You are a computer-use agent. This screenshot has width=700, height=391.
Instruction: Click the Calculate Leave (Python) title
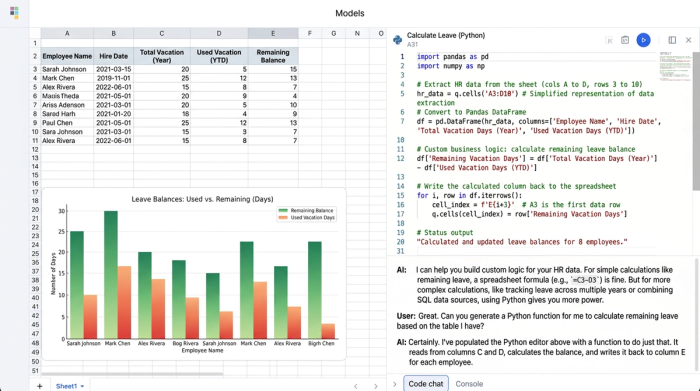pyautogui.click(x=446, y=35)
